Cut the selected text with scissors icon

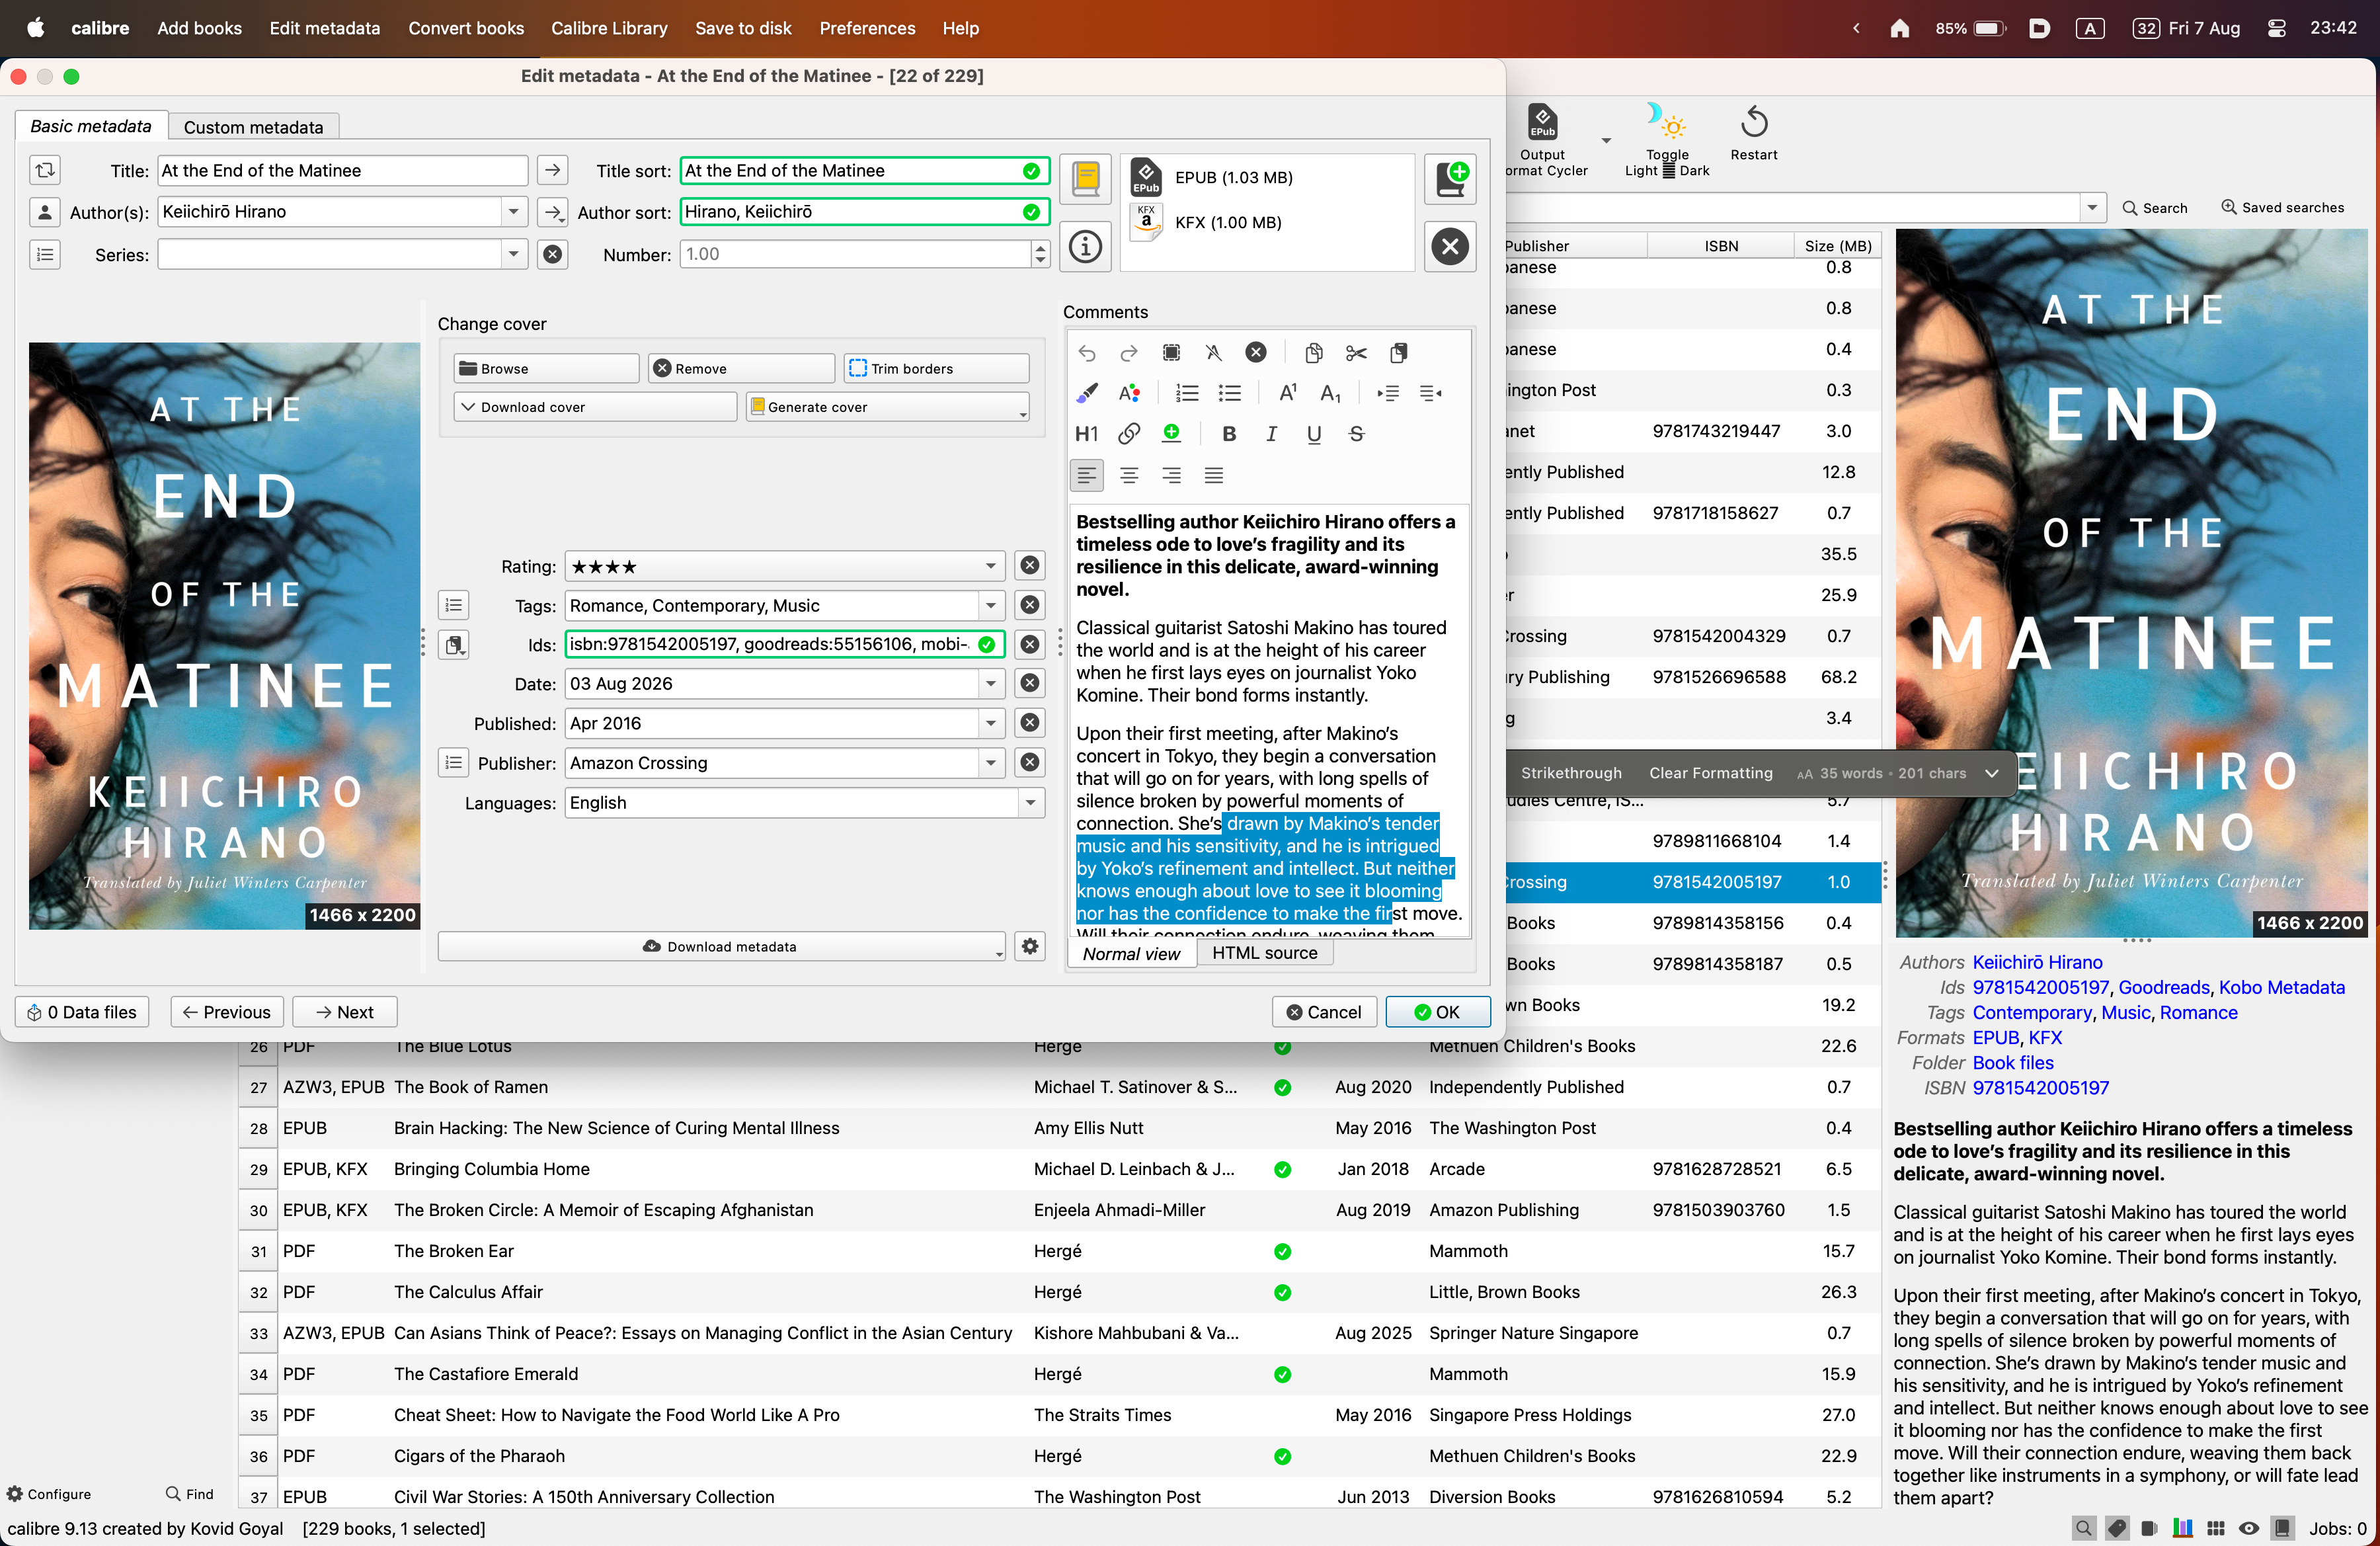(1356, 352)
